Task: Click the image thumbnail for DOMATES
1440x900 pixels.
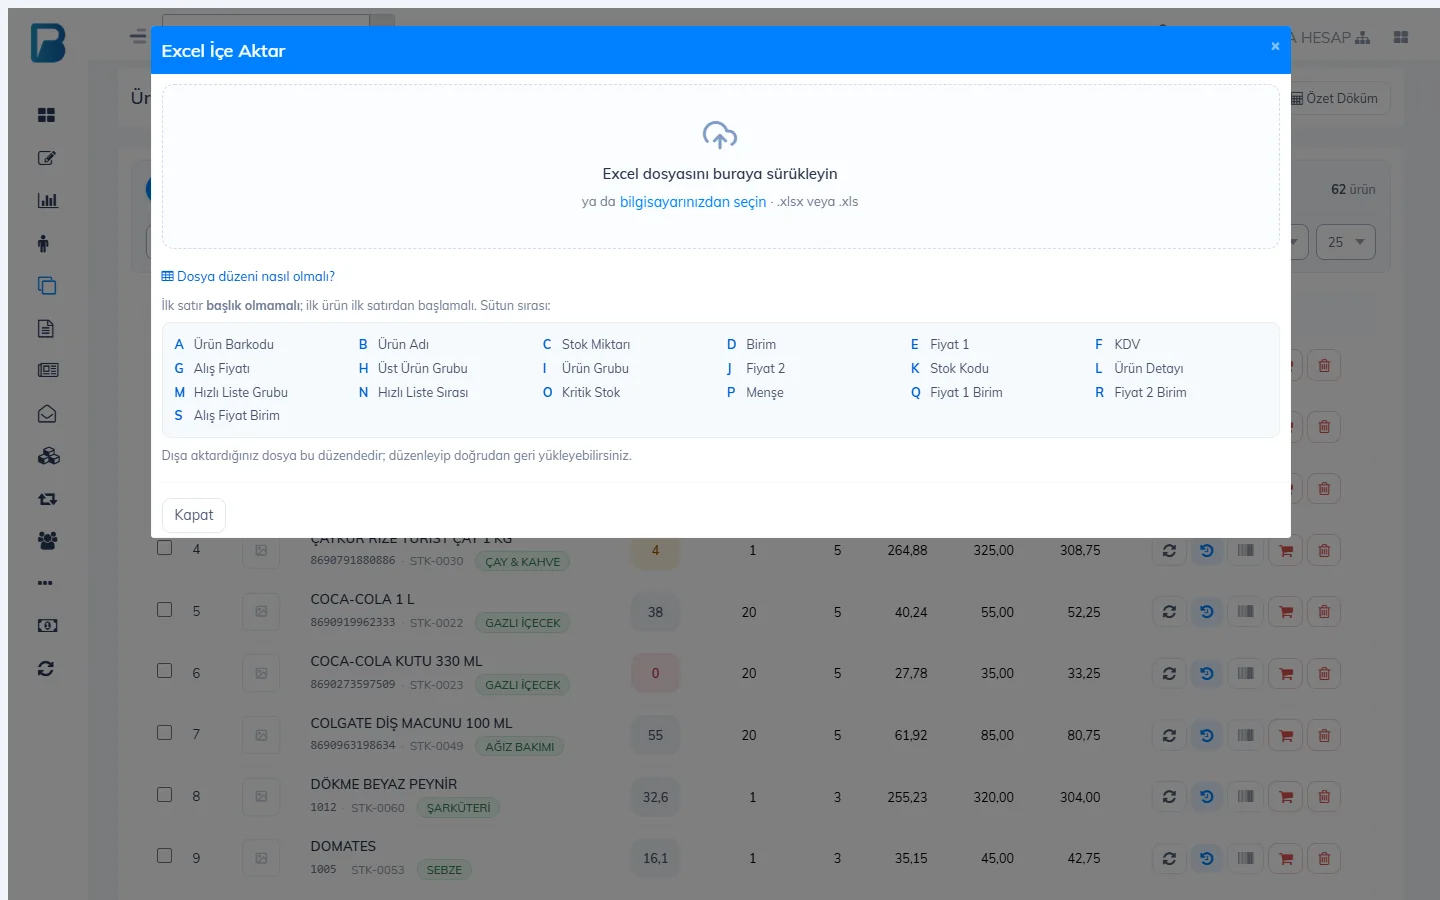Action: (x=261, y=859)
